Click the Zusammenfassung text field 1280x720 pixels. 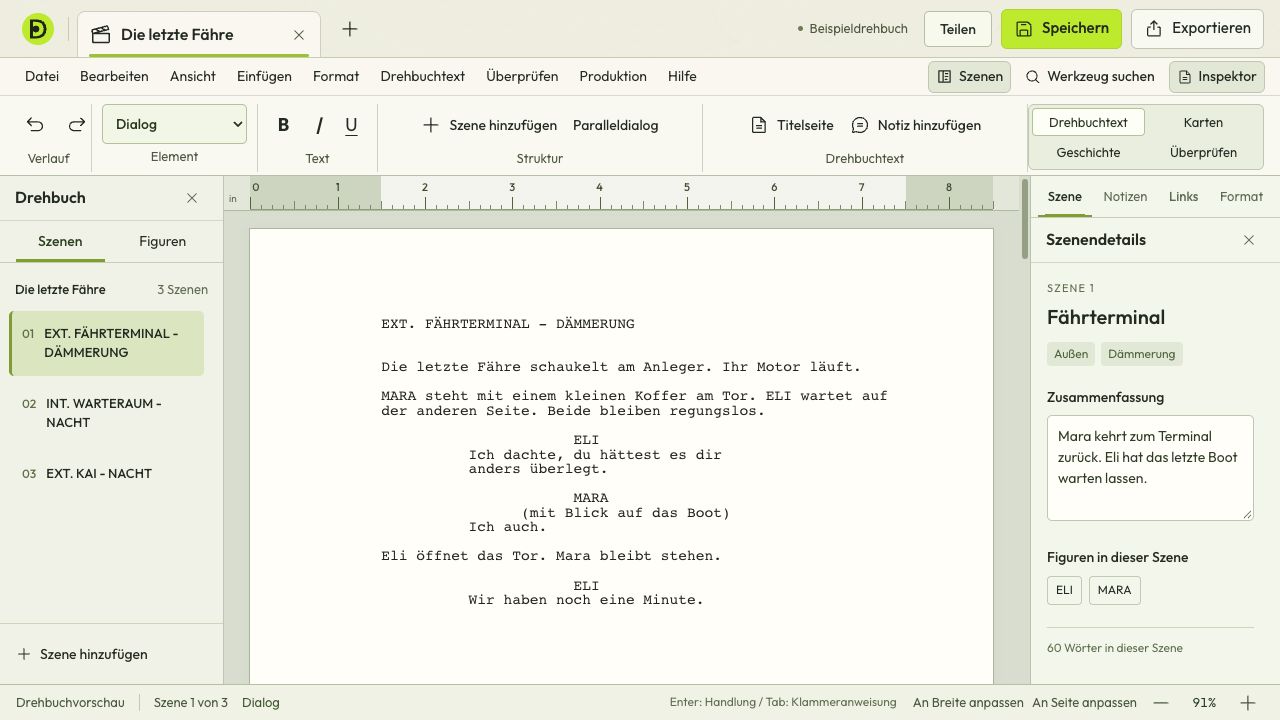[x=1150, y=468]
